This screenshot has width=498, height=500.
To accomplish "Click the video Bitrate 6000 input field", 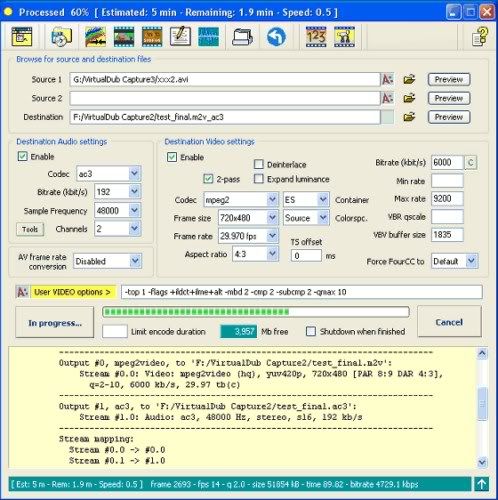I will point(447,162).
